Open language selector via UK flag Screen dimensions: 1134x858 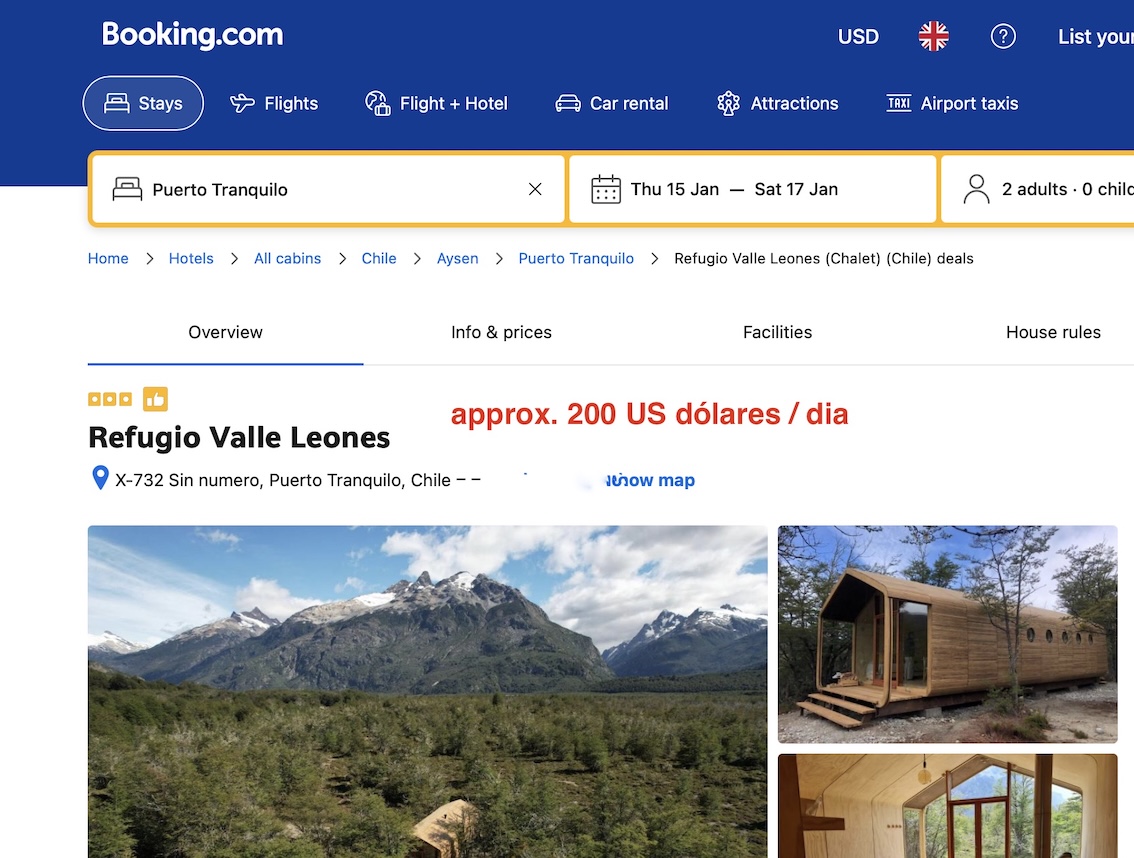933,36
